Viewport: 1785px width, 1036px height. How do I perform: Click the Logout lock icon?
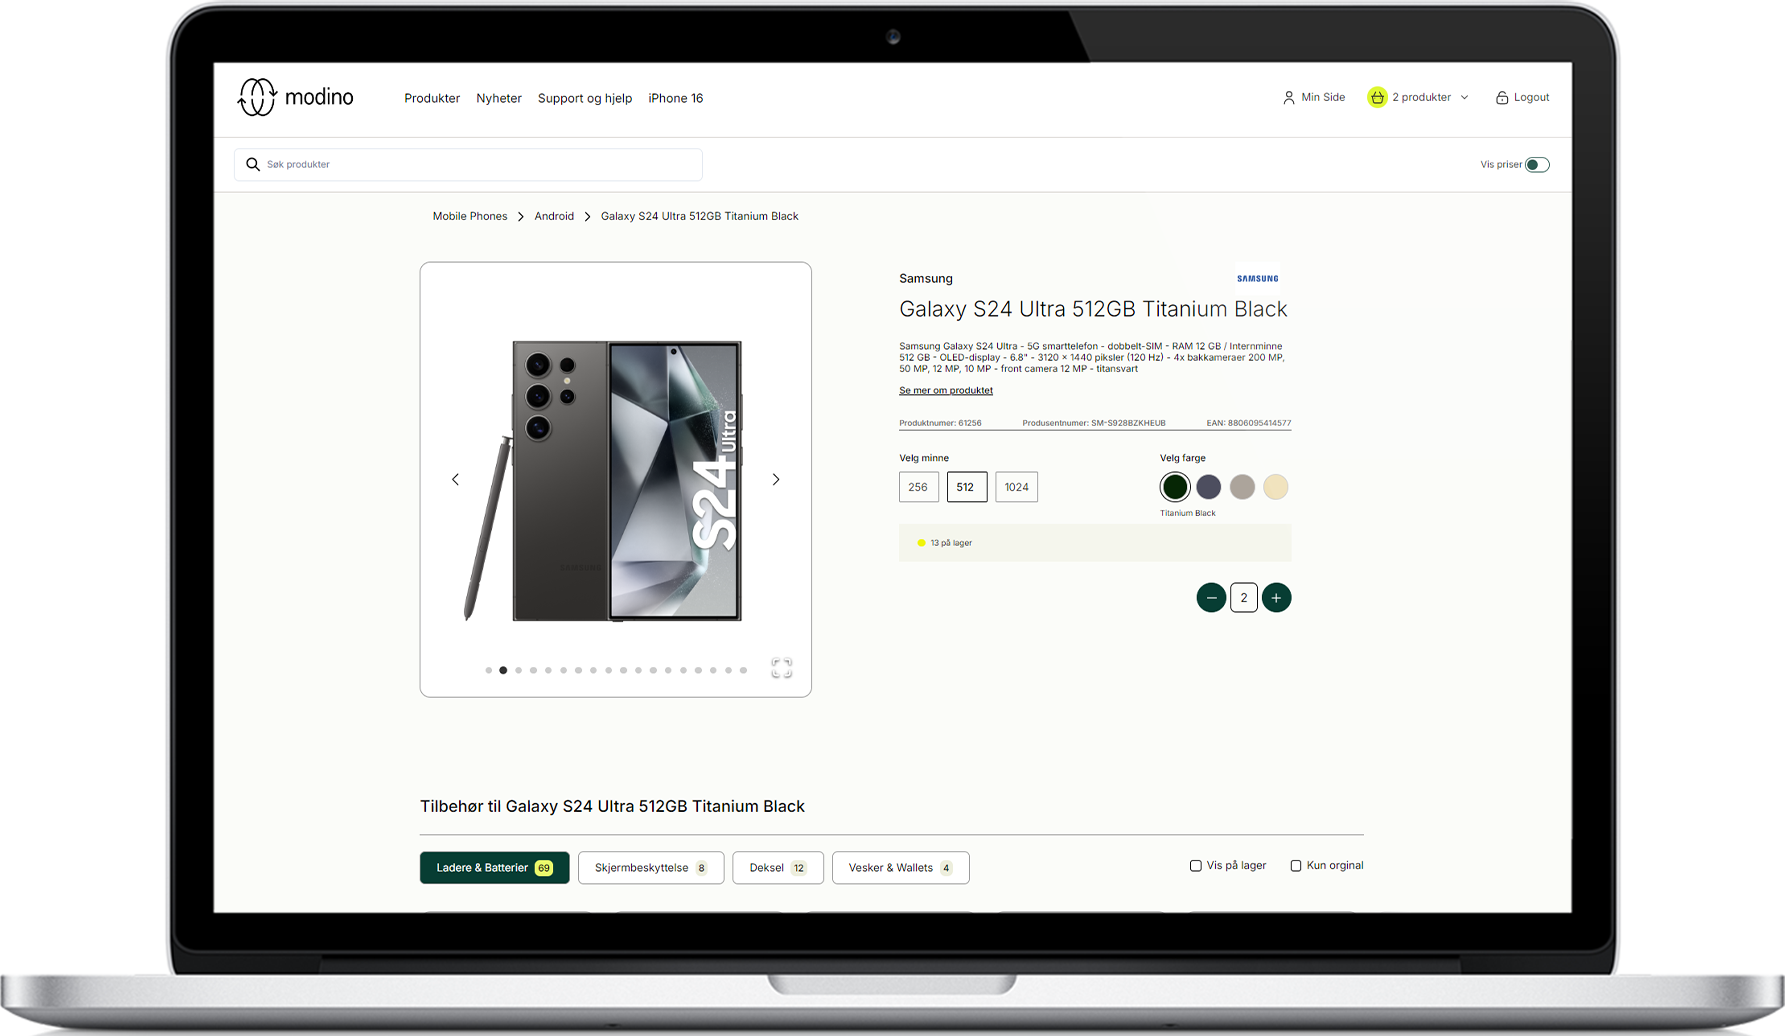1501,97
